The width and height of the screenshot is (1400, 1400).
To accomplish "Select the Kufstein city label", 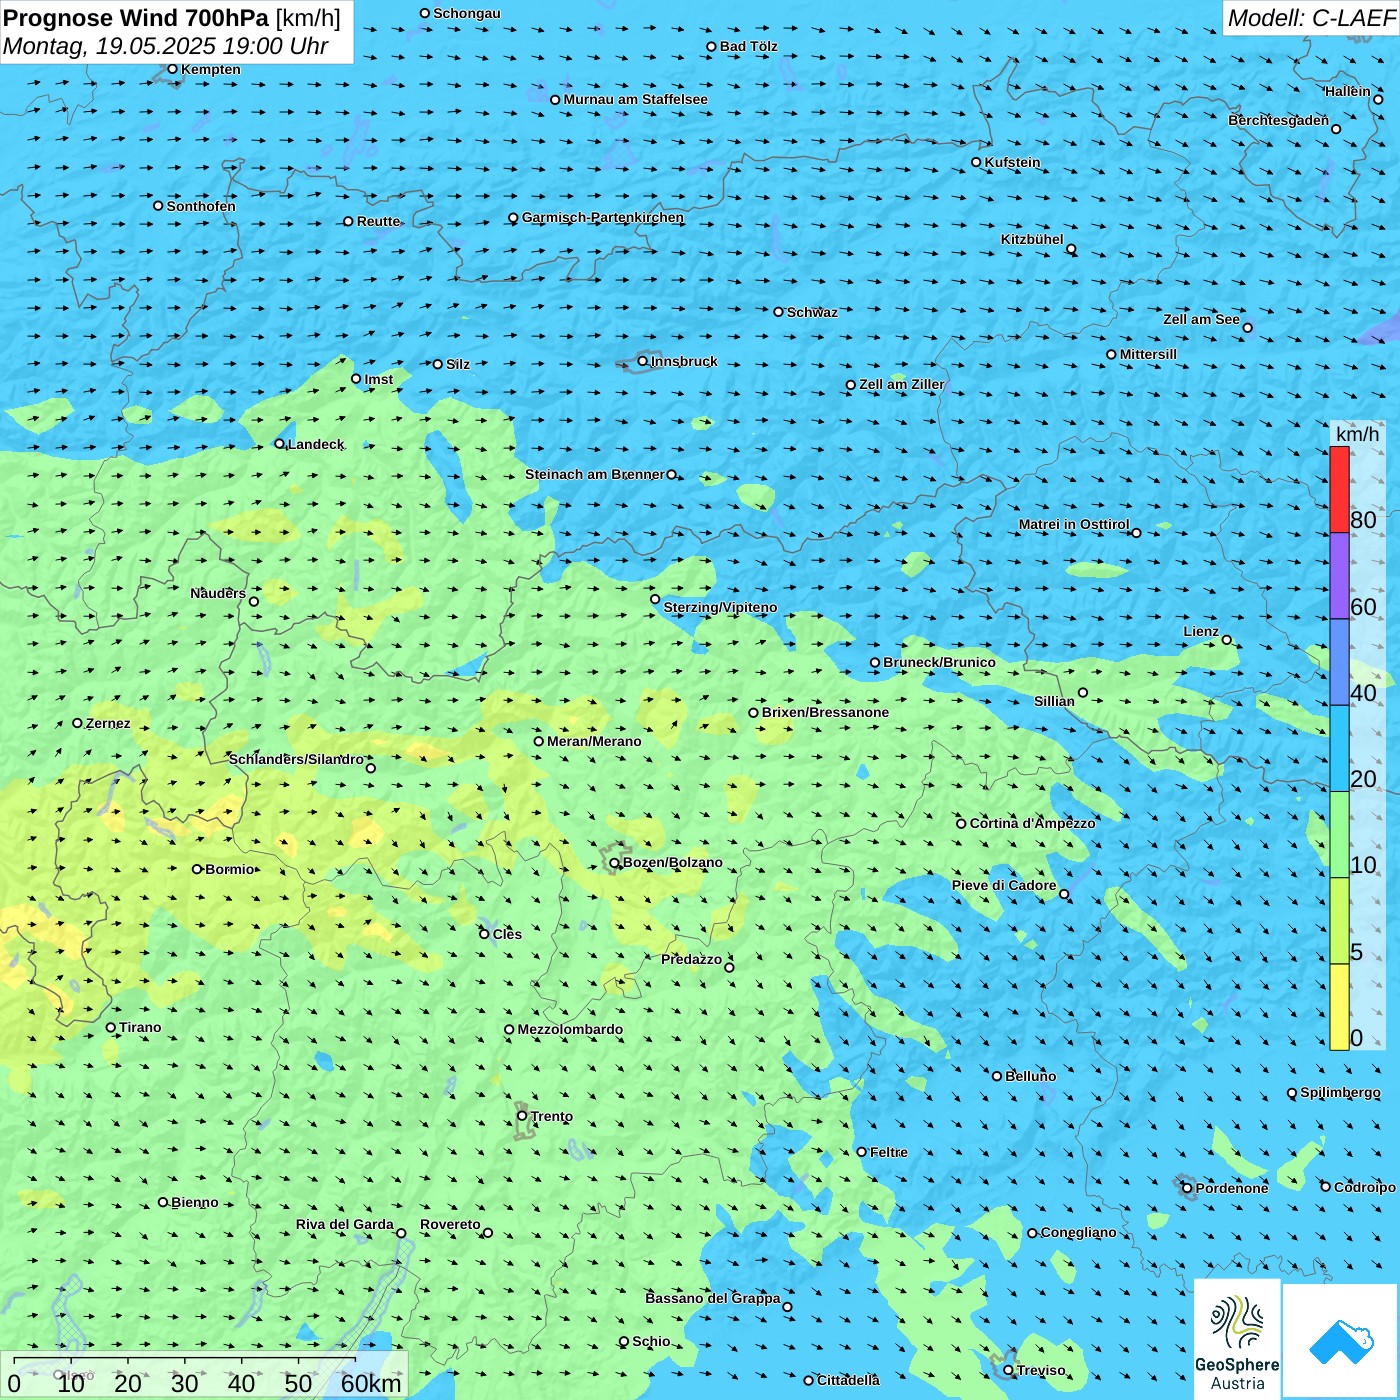I will (1012, 162).
